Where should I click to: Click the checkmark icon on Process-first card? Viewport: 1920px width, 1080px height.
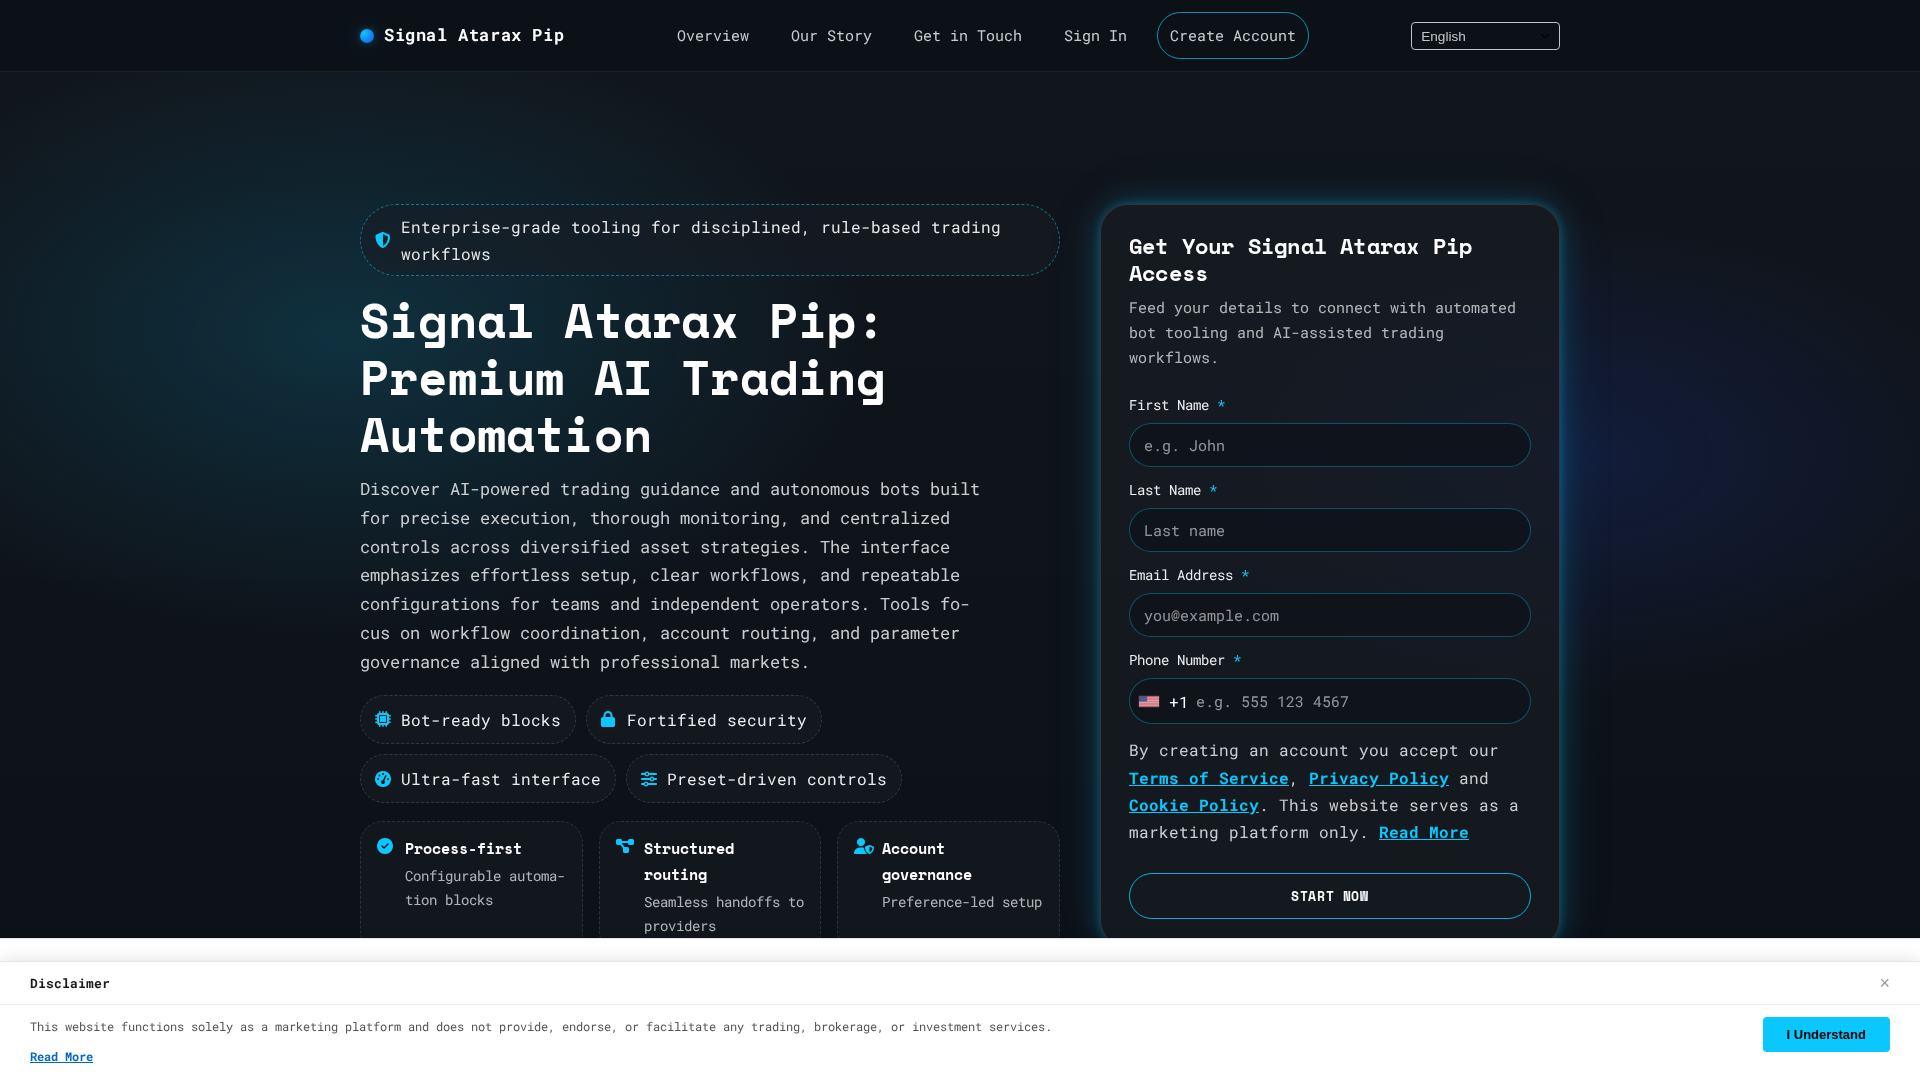pos(385,846)
